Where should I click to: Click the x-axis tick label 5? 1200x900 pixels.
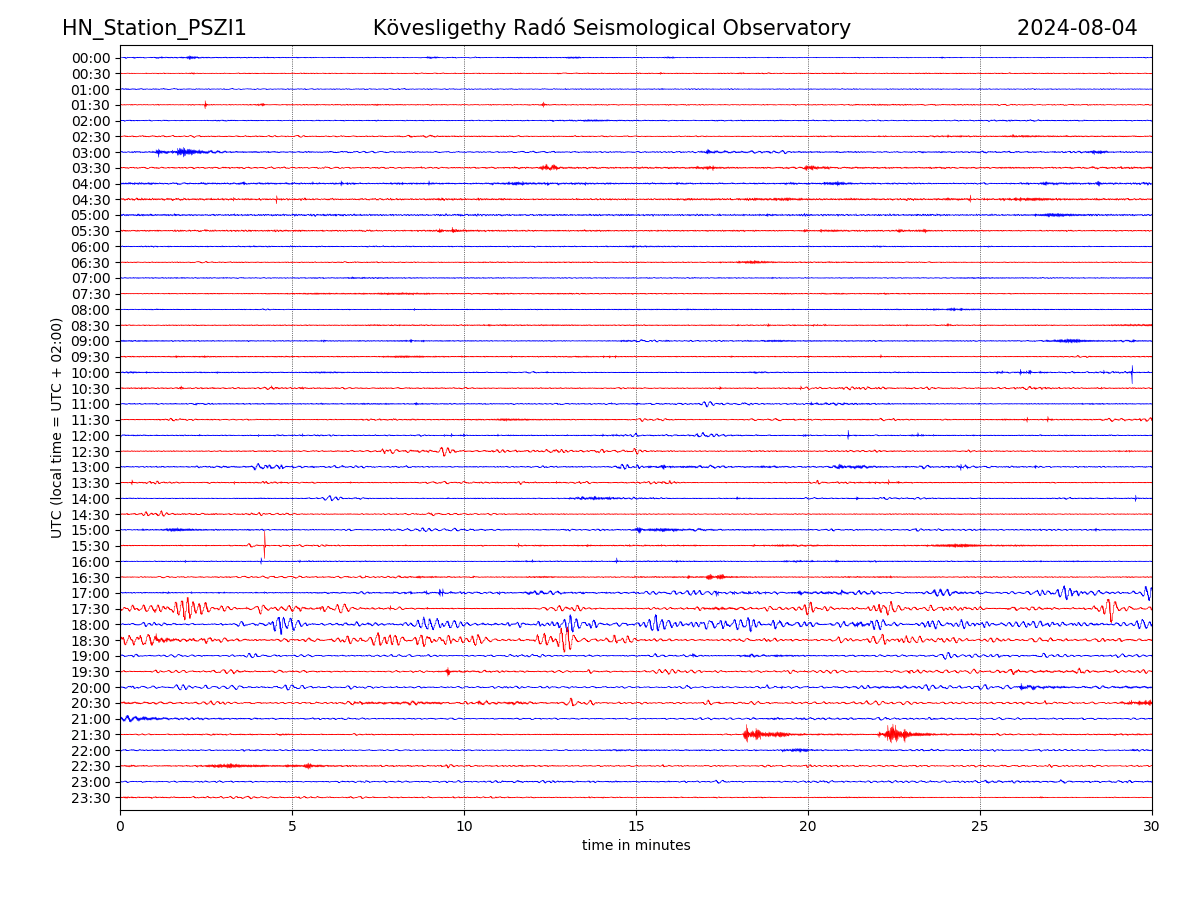coord(292,827)
